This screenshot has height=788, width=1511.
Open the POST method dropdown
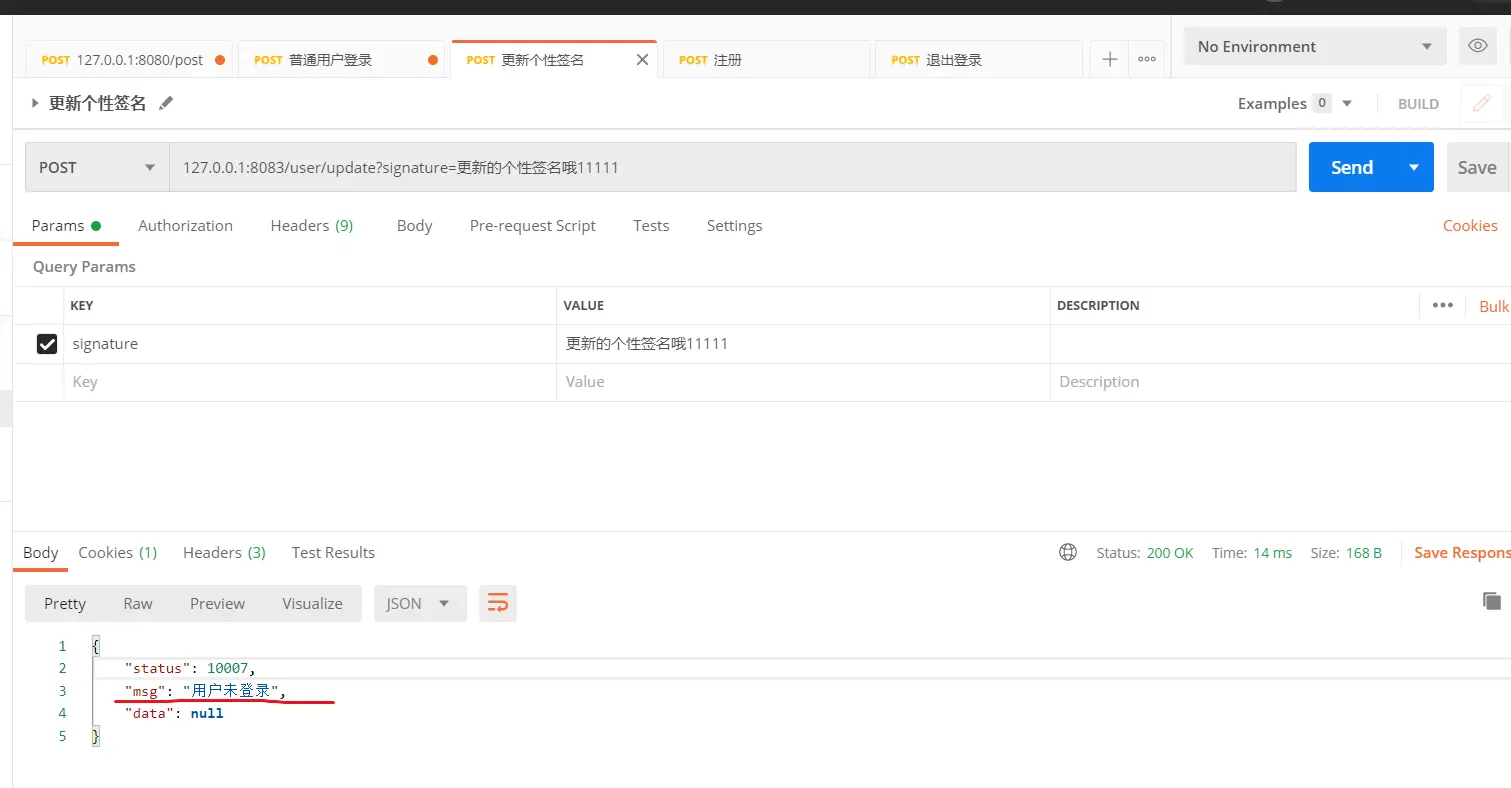[x=97, y=168]
